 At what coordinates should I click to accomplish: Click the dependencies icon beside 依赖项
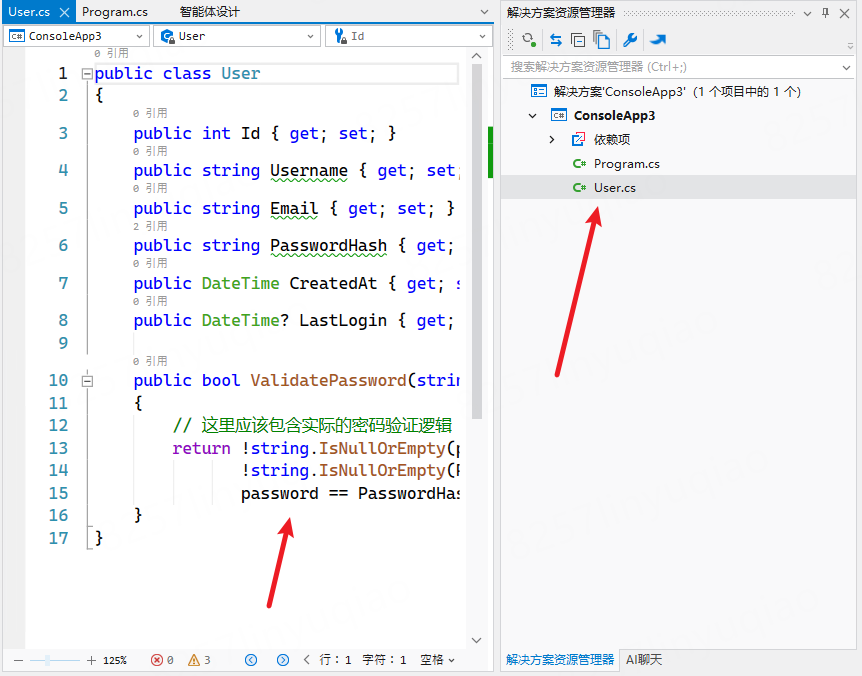click(578, 140)
